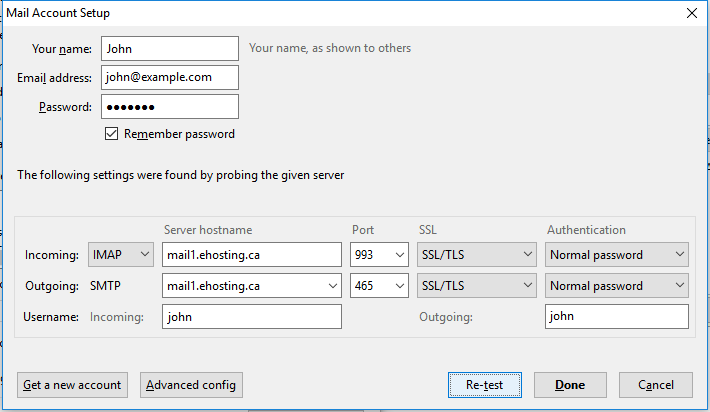This screenshot has height=412, width=710.
Task: Cancel the account setup
Action: (656, 385)
